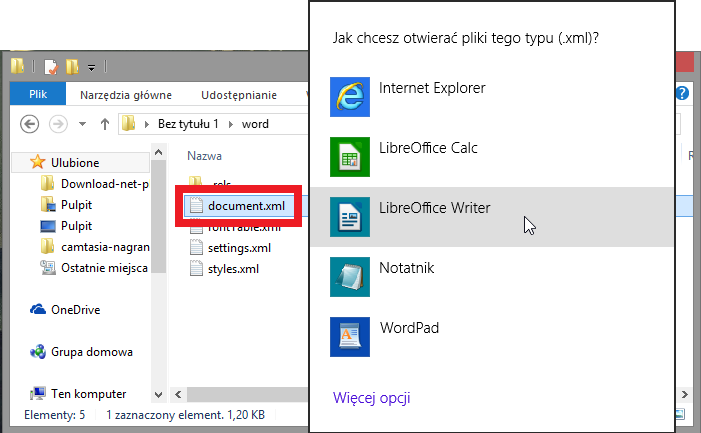Click file list scroll right arrow
This screenshot has height=433, width=701.
684,394
